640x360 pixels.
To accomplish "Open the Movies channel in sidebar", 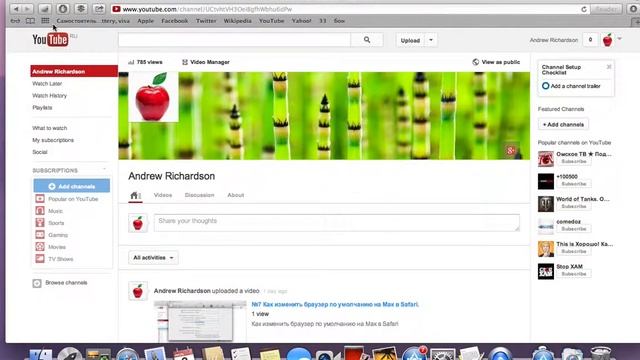I will click(x=51, y=247).
